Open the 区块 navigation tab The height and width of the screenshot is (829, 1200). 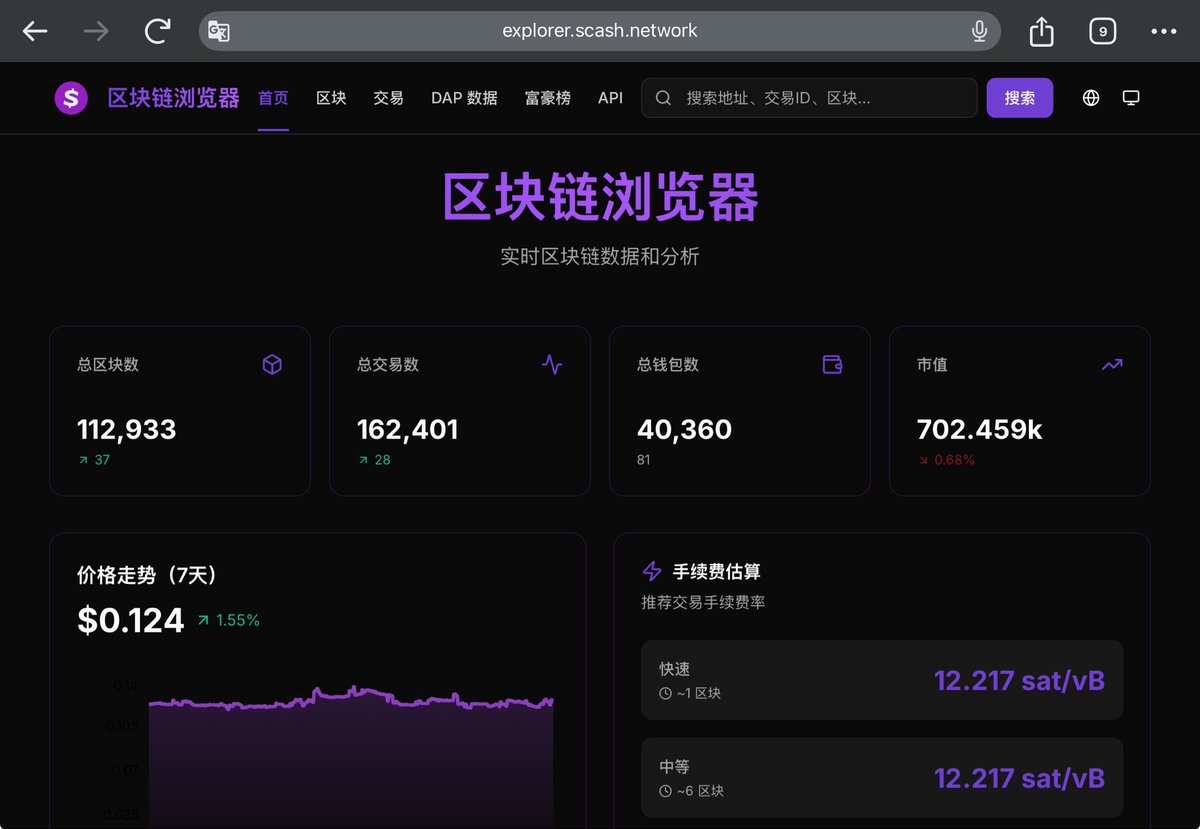pos(331,98)
